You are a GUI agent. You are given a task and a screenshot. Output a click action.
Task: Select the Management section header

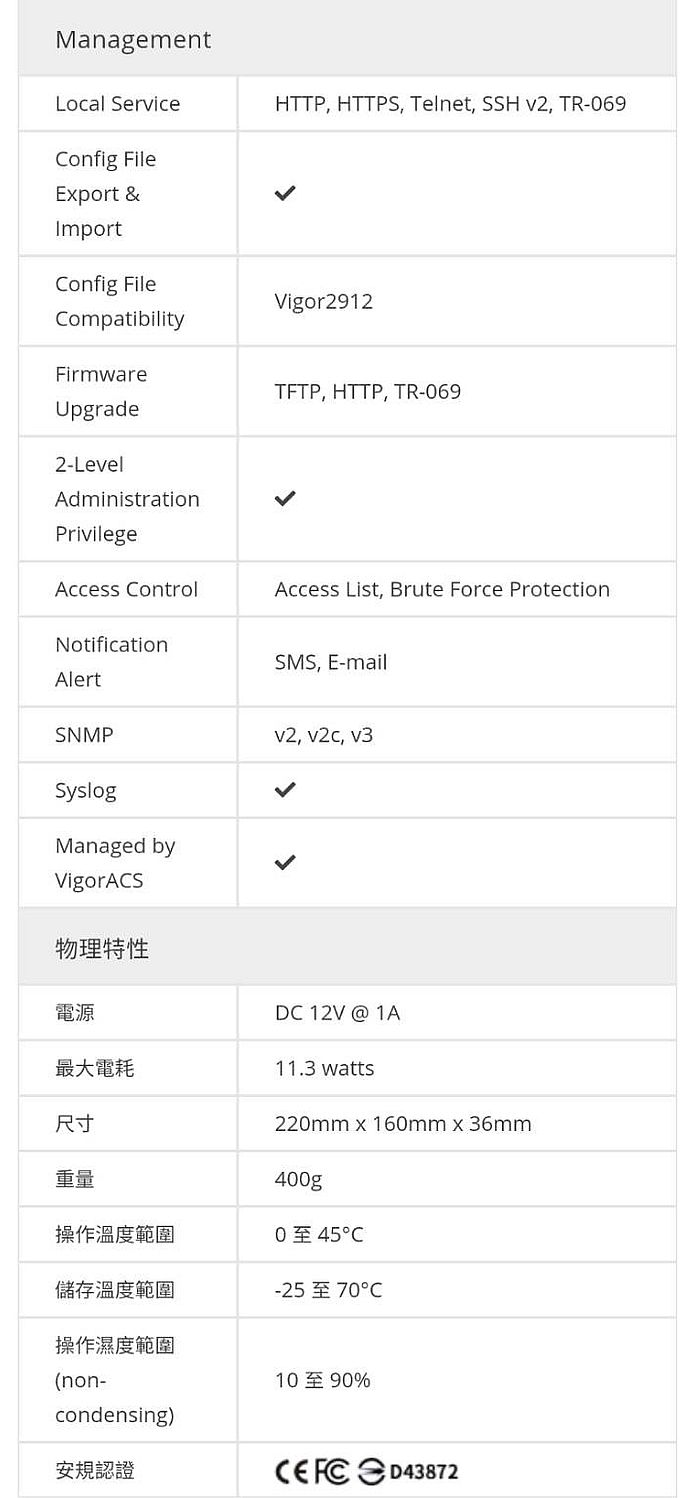[347, 39]
